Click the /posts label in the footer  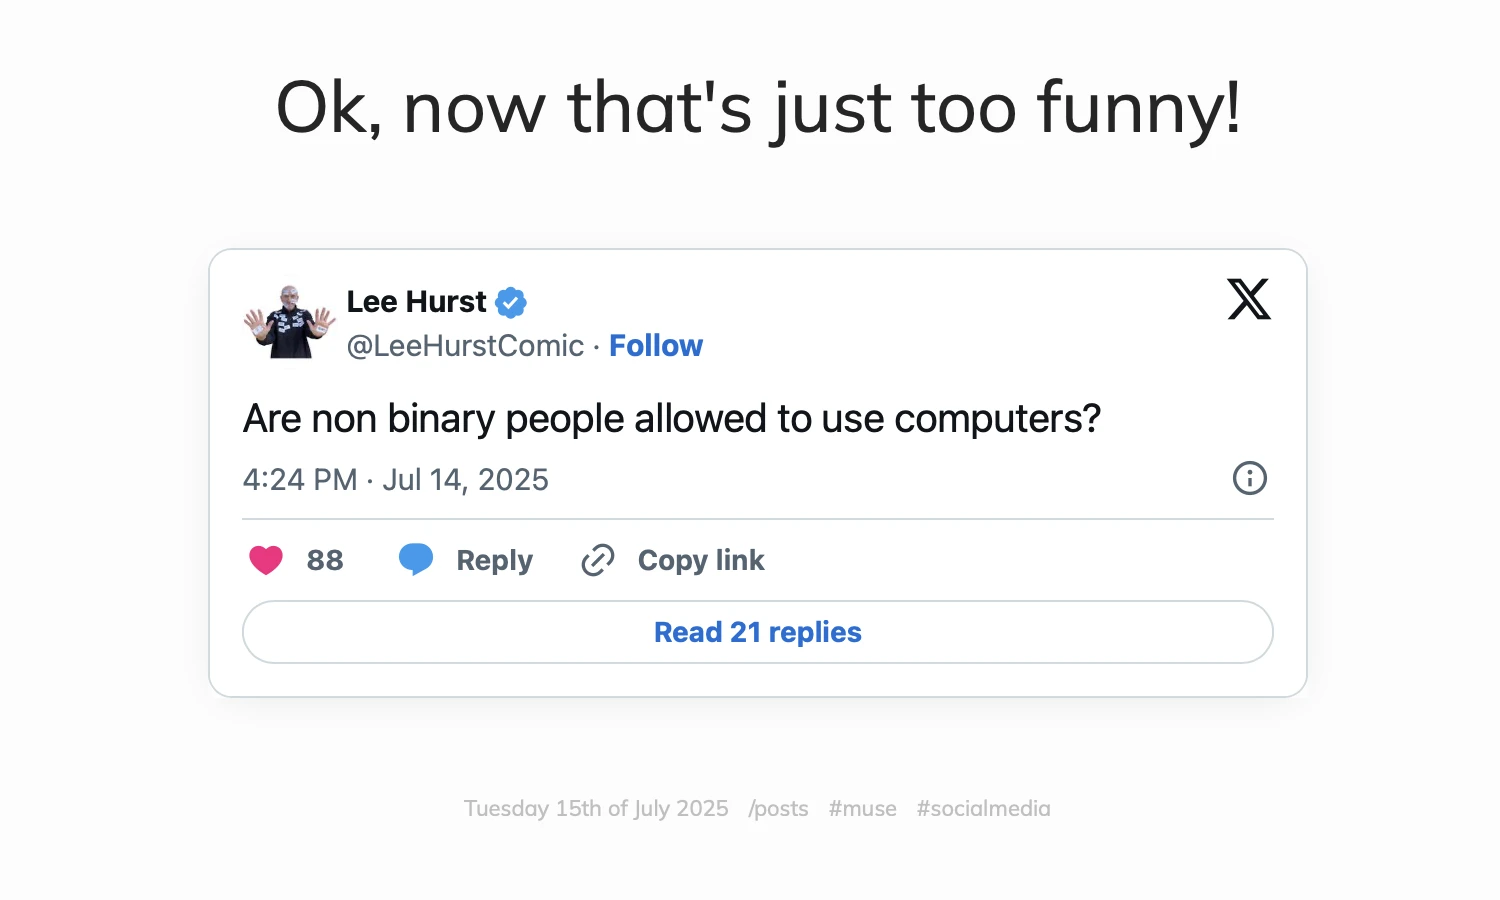(x=778, y=808)
